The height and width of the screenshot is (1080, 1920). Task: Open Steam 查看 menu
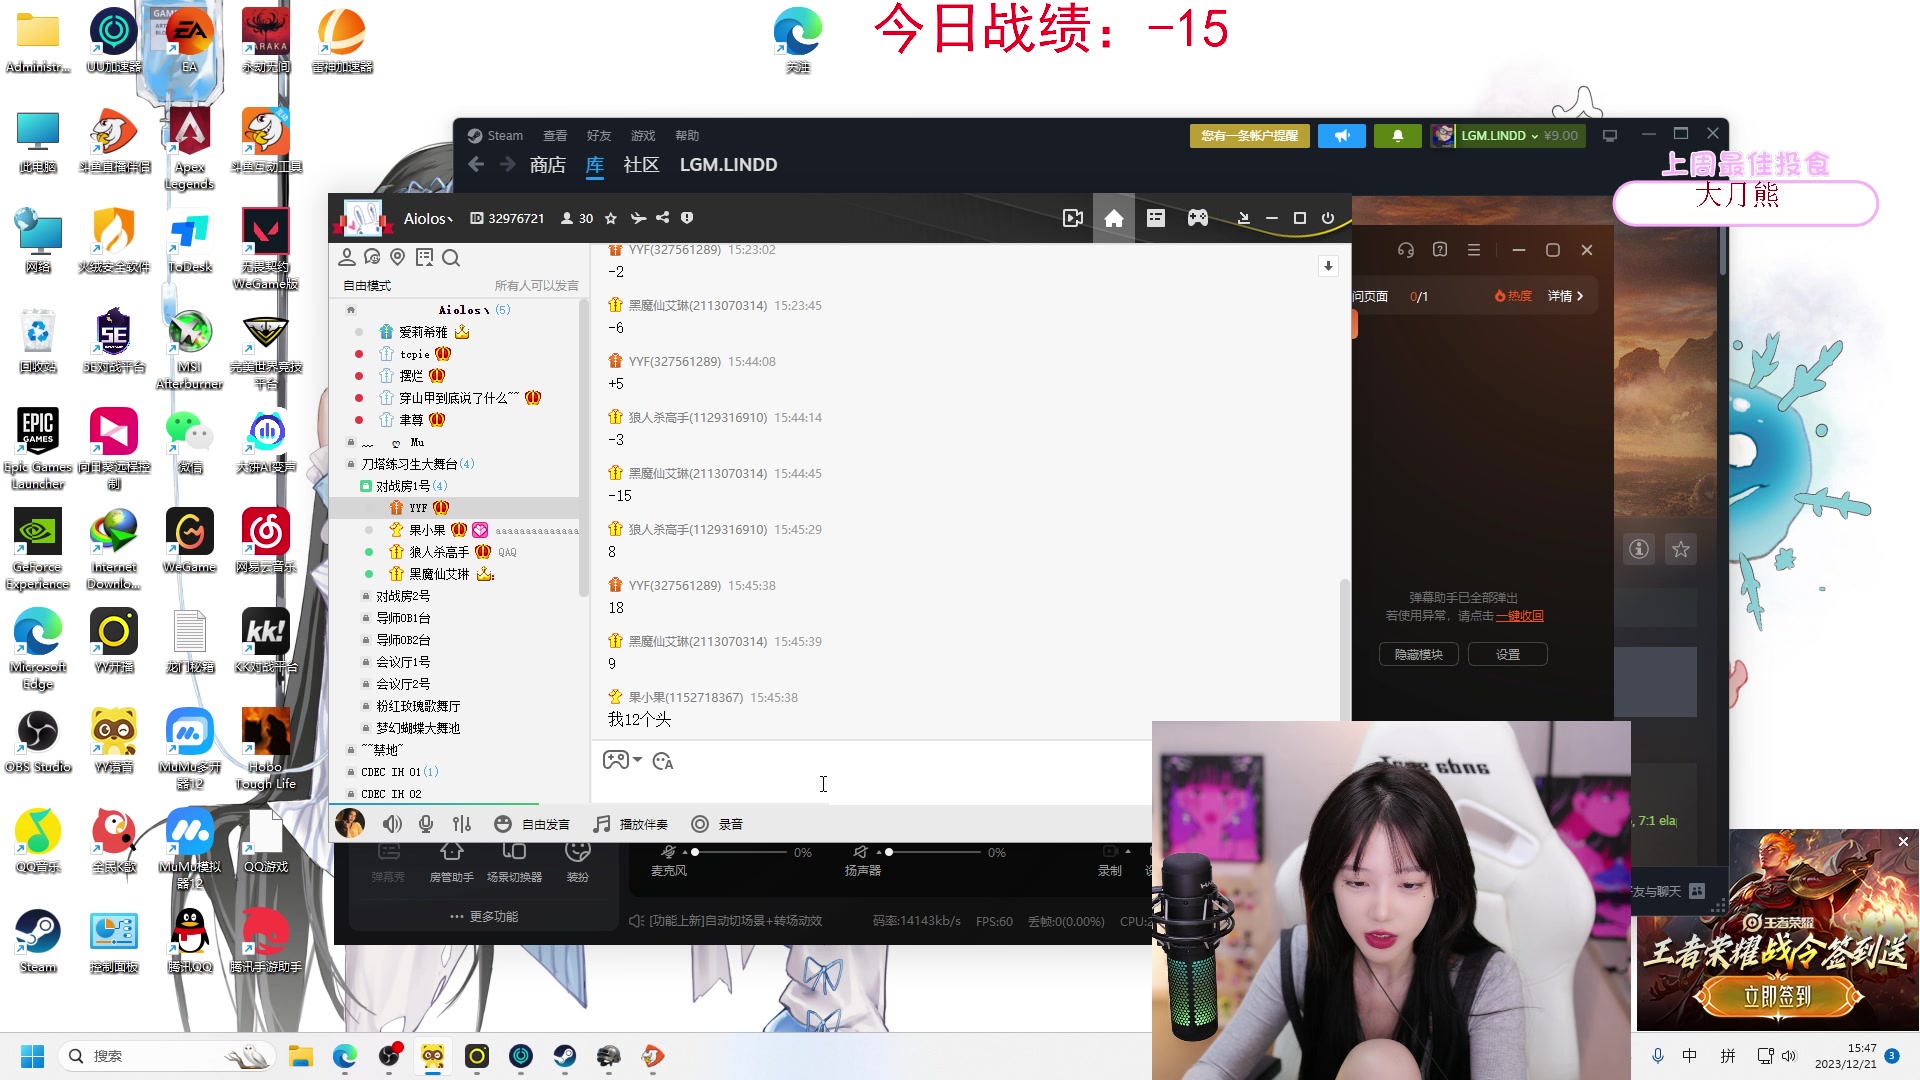click(x=555, y=136)
